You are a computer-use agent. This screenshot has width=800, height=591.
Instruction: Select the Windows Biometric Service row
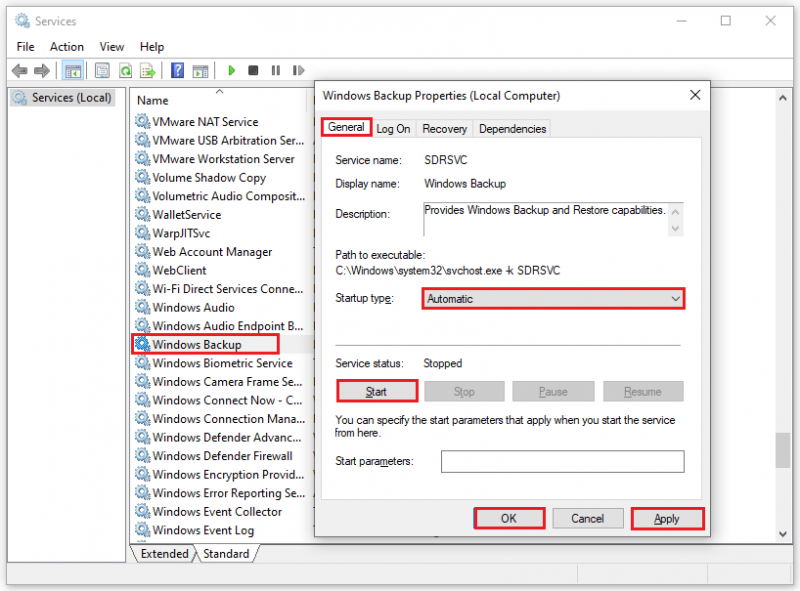click(220, 363)
